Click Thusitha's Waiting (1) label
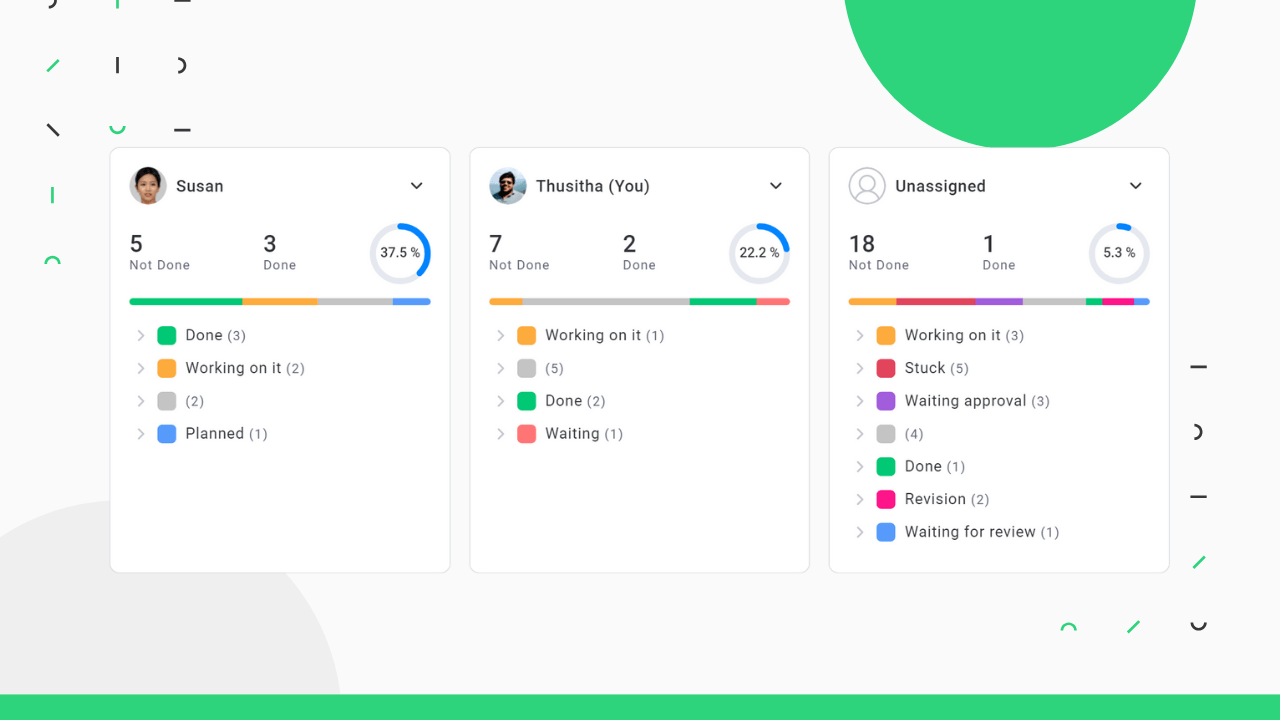Image resolution: width=1280 pixels, height=720 pixels. (x=584, y=434)
